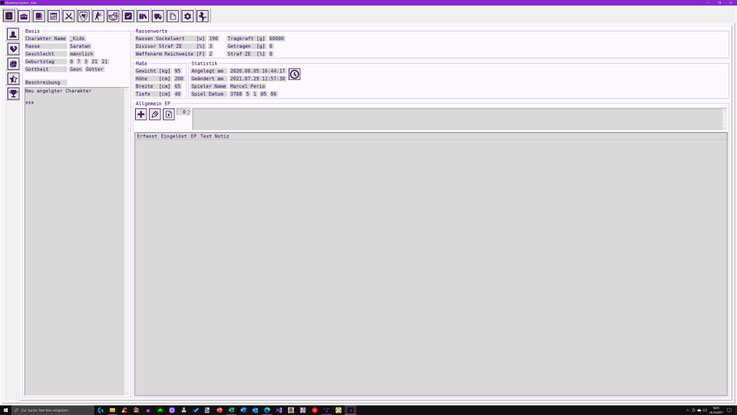Image resolution: width=737 pixels, height=415 pixels.
Task: Click the large Allgemein EP note text box
Action: pos(458,119)
